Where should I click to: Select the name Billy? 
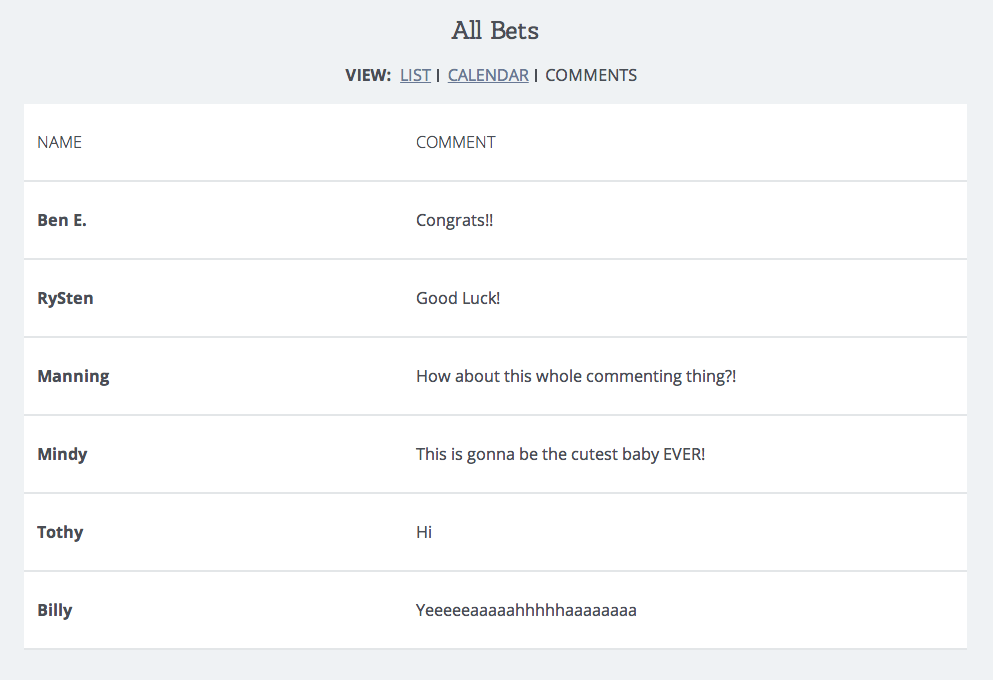point(54,610)
